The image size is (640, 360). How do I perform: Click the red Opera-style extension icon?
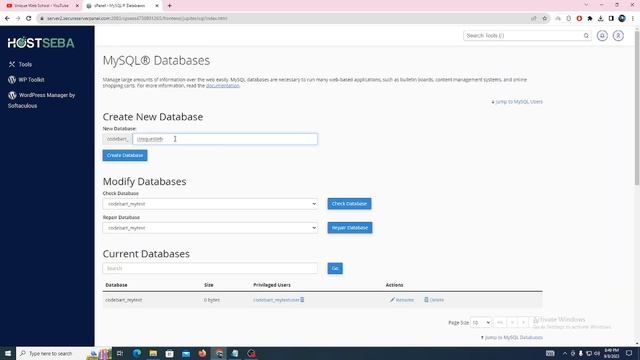click(579, 18)
